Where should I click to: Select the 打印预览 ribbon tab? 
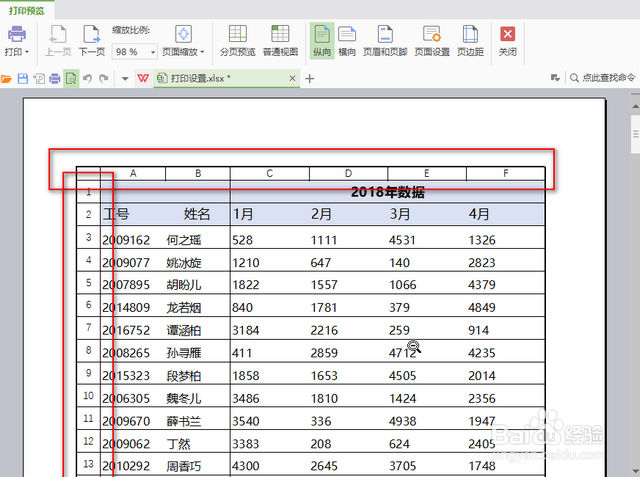[27, 11]
